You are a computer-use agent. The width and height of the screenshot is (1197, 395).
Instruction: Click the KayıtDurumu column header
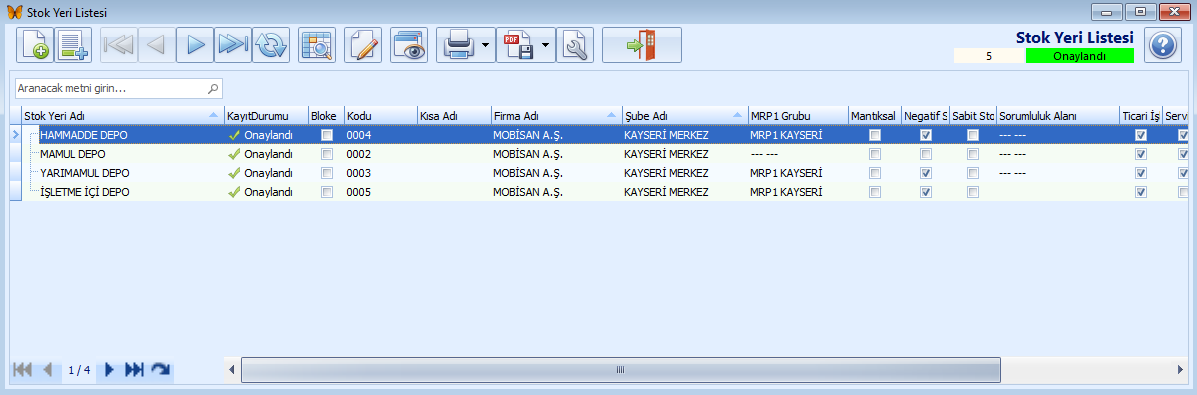click(x=266, y=115)
